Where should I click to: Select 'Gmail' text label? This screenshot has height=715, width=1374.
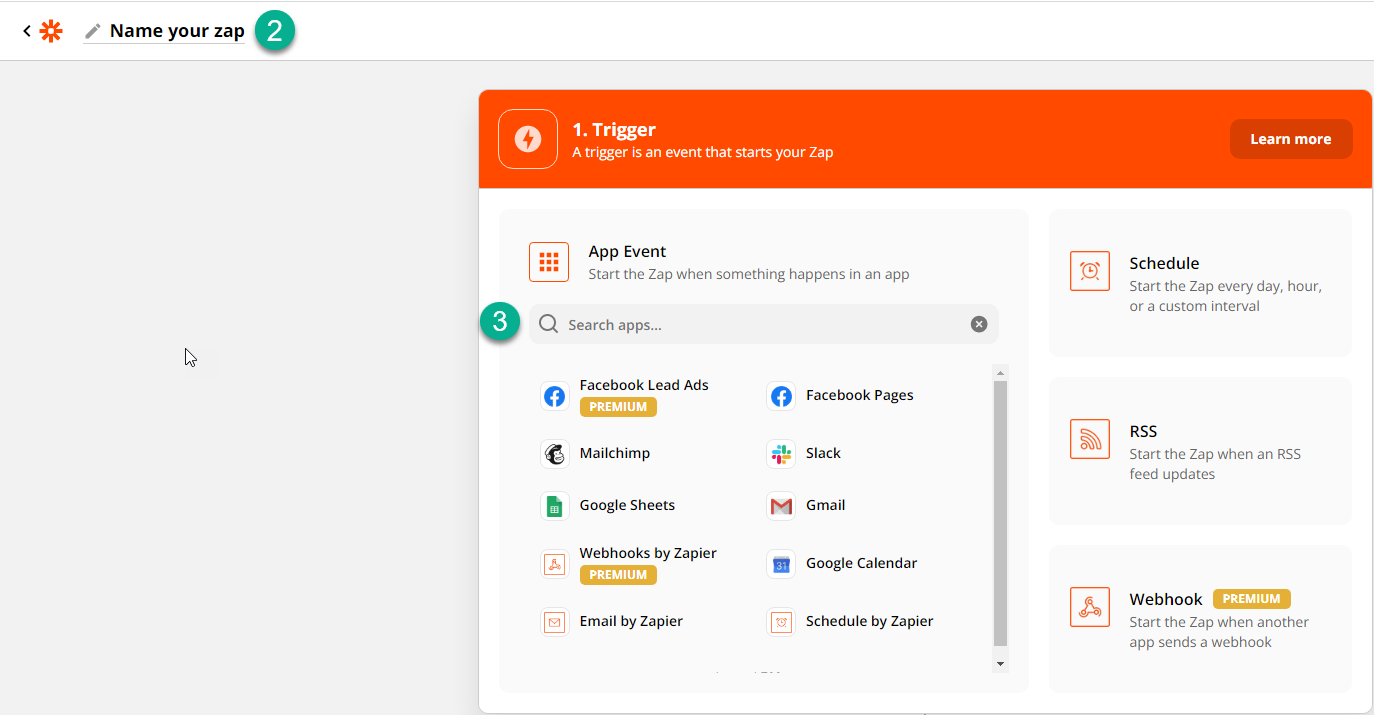826,505
